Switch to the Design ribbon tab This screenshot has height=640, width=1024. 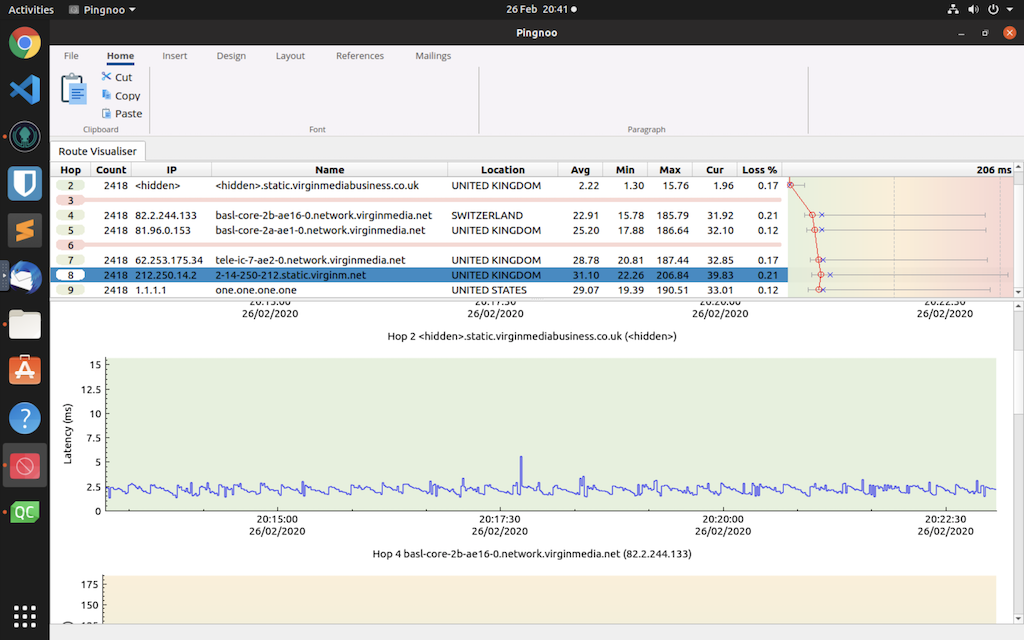[x=231, y=56]
